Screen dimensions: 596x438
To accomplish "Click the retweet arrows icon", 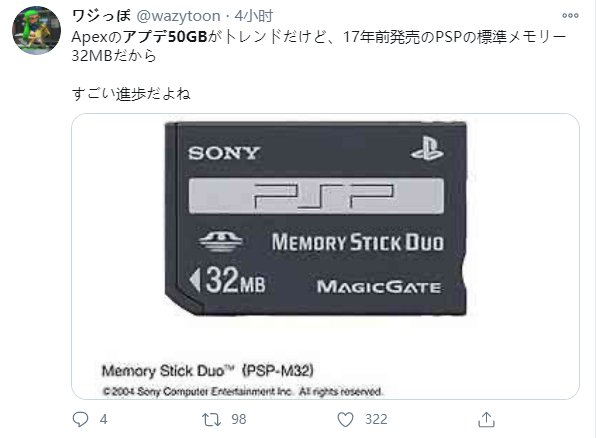I will coord(211,419).
